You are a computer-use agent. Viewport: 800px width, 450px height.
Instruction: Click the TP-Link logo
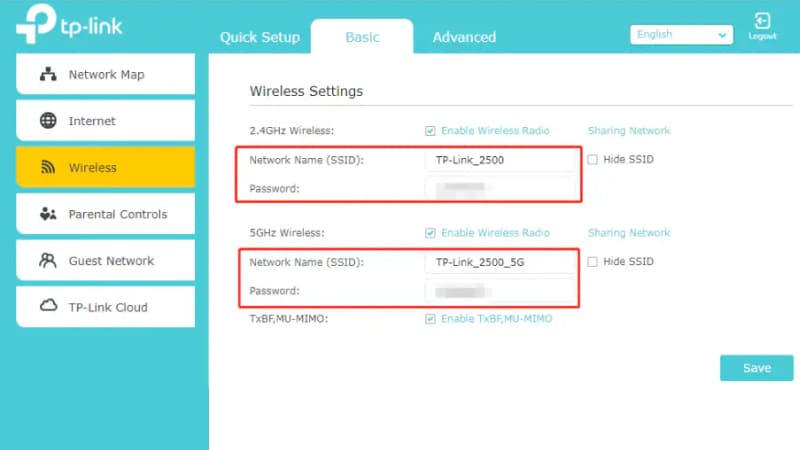point(69,24)
